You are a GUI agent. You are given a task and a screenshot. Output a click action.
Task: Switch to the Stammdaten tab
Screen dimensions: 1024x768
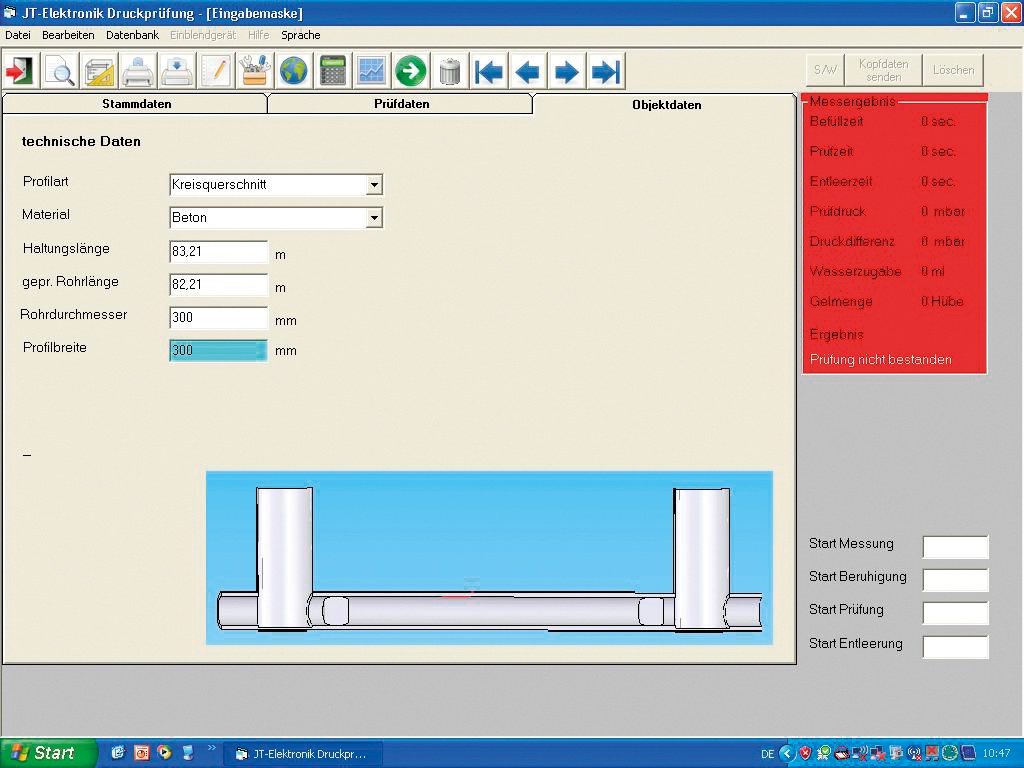pos(136,104)
